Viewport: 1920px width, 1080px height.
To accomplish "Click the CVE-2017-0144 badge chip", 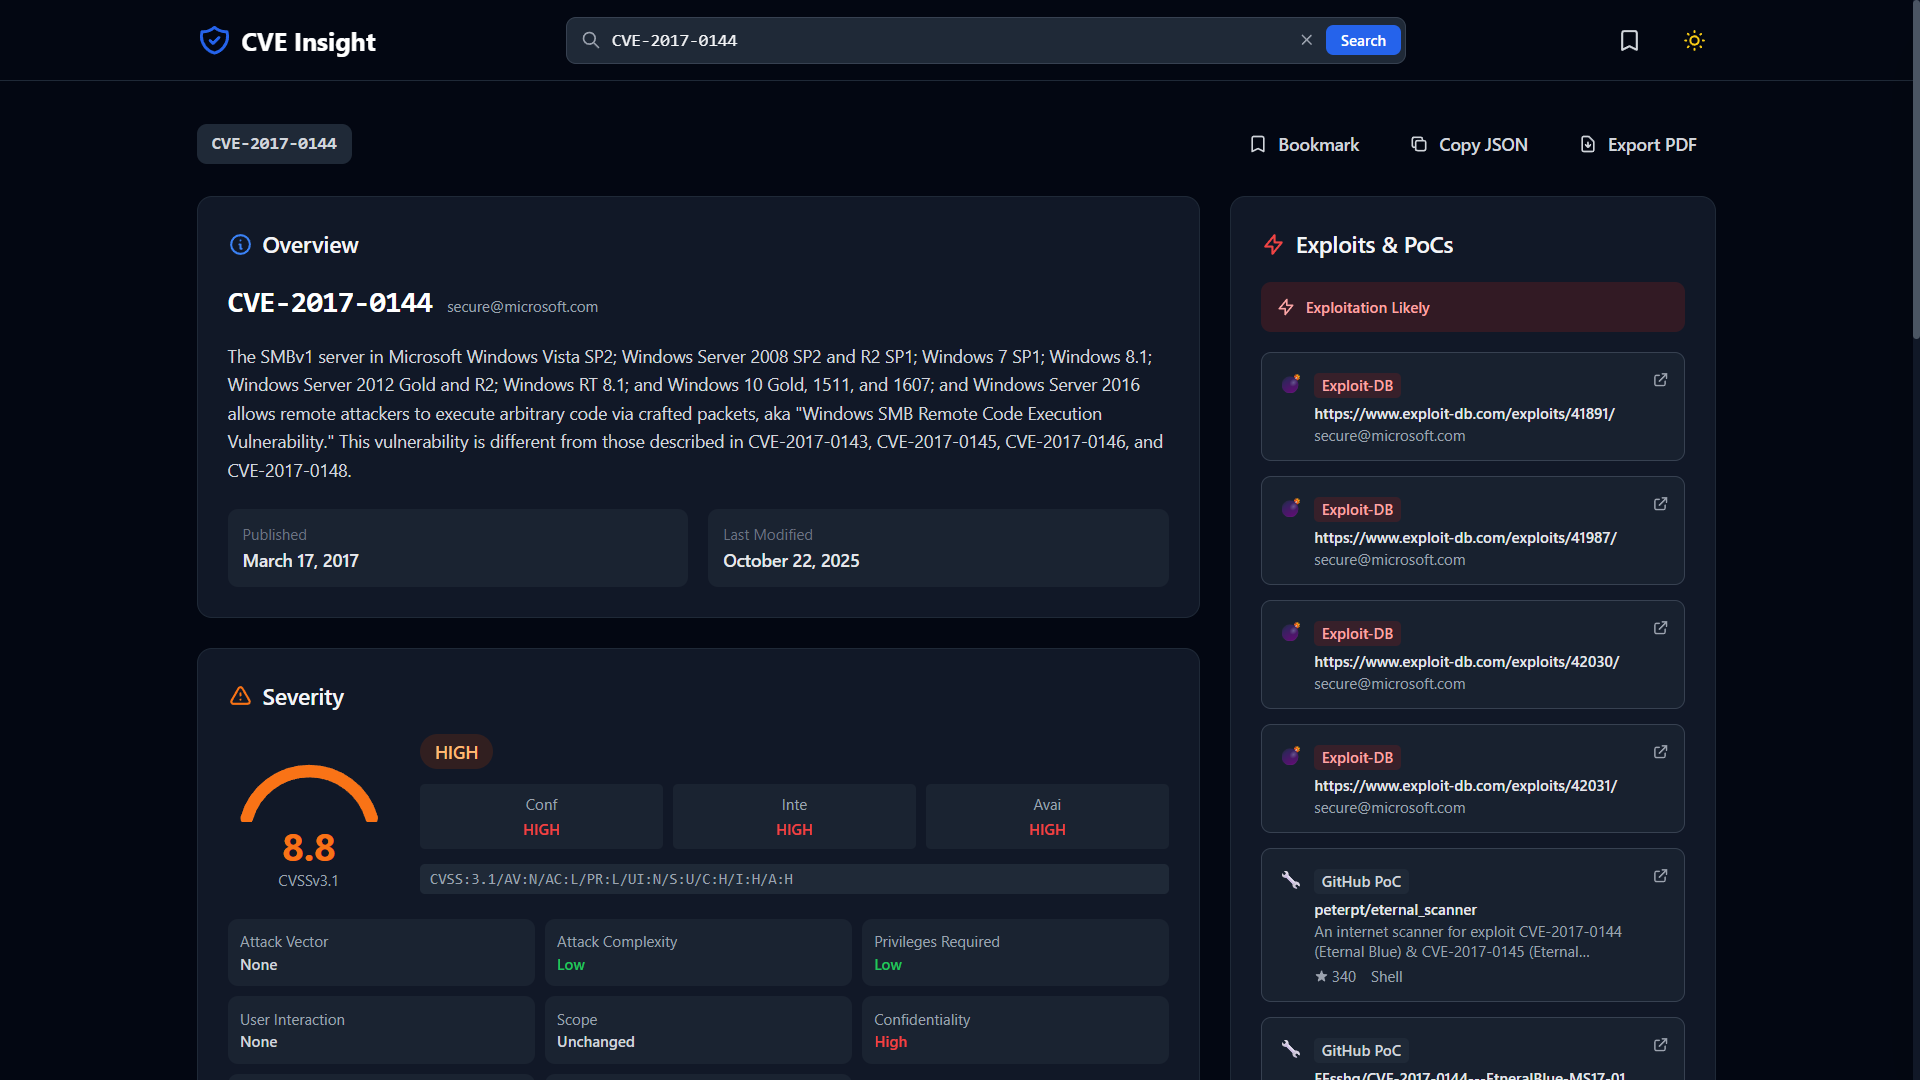I will tap(274, 144).
